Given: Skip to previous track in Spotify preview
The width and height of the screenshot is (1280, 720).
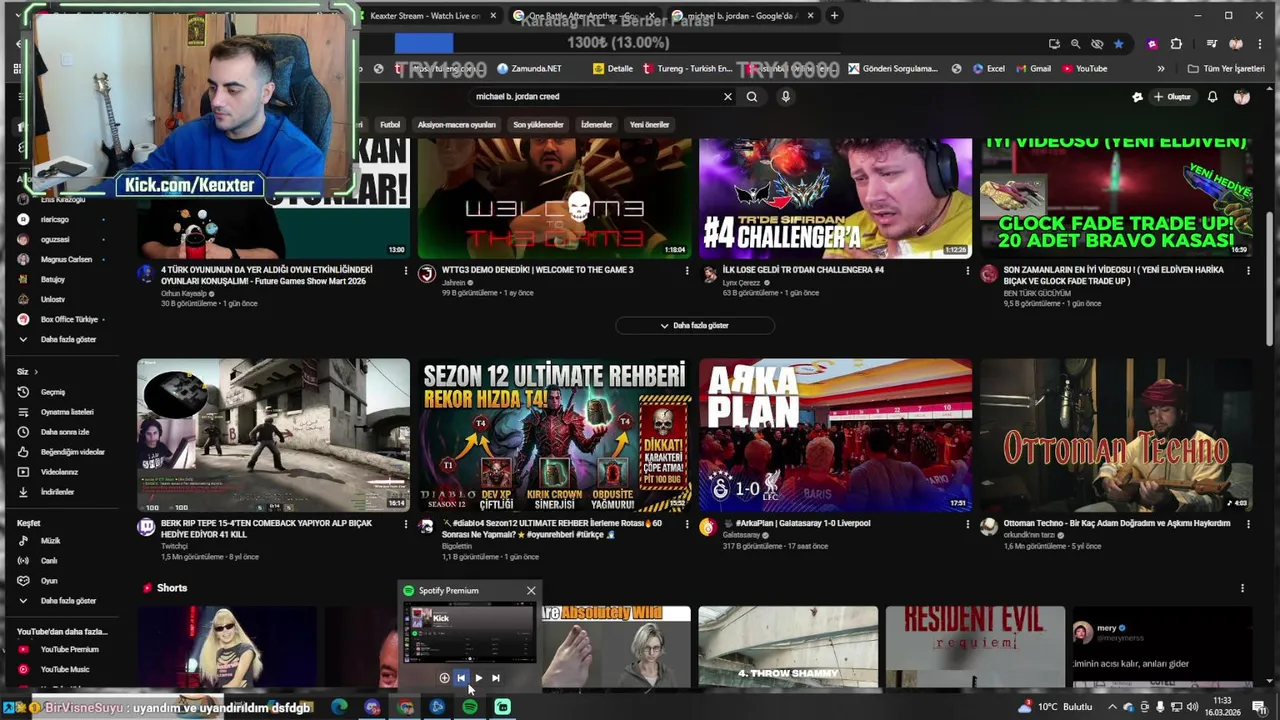Looking at the screenshot, I should [461, 678].
